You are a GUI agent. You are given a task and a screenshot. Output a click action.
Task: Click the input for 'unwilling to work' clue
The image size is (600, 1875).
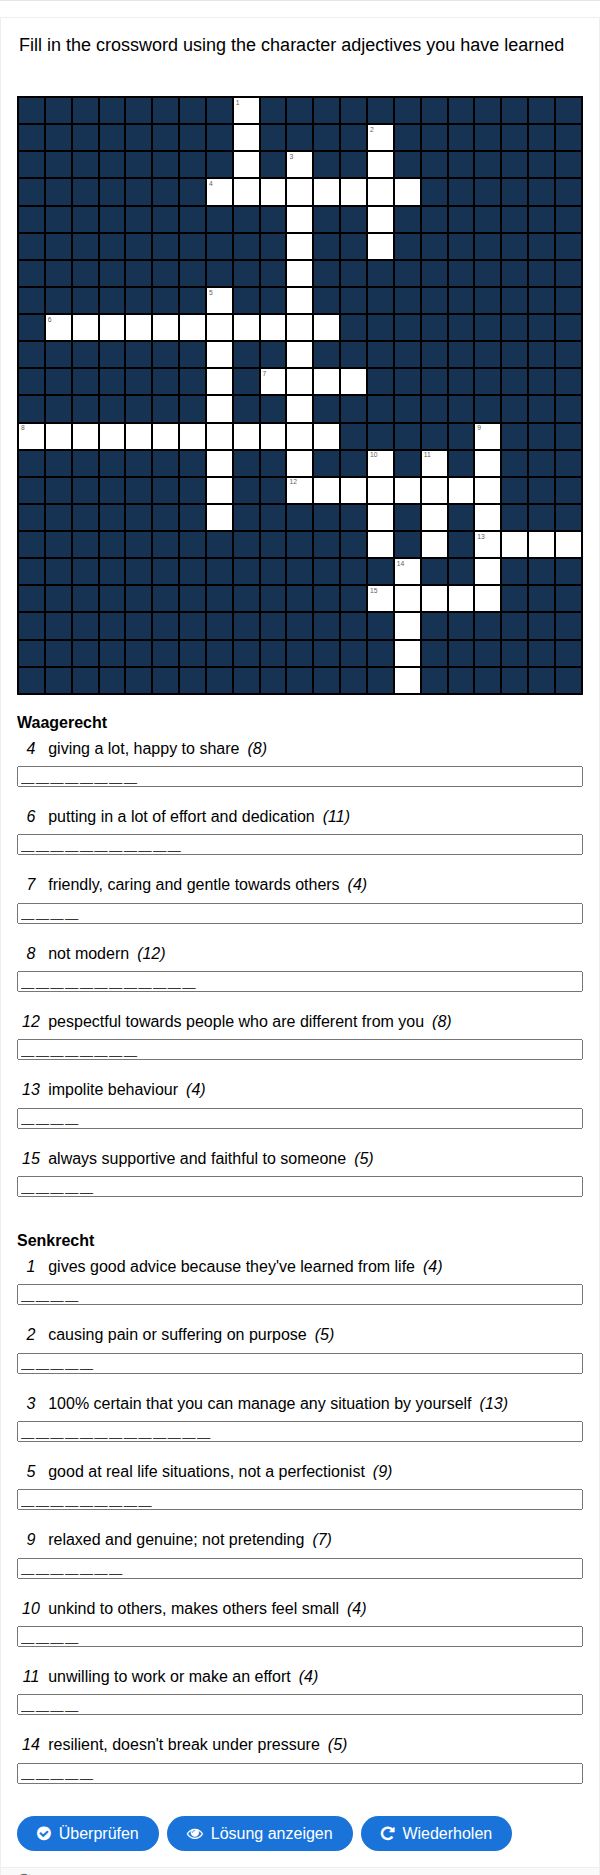pyautogui.click(x=300, y=1704)
